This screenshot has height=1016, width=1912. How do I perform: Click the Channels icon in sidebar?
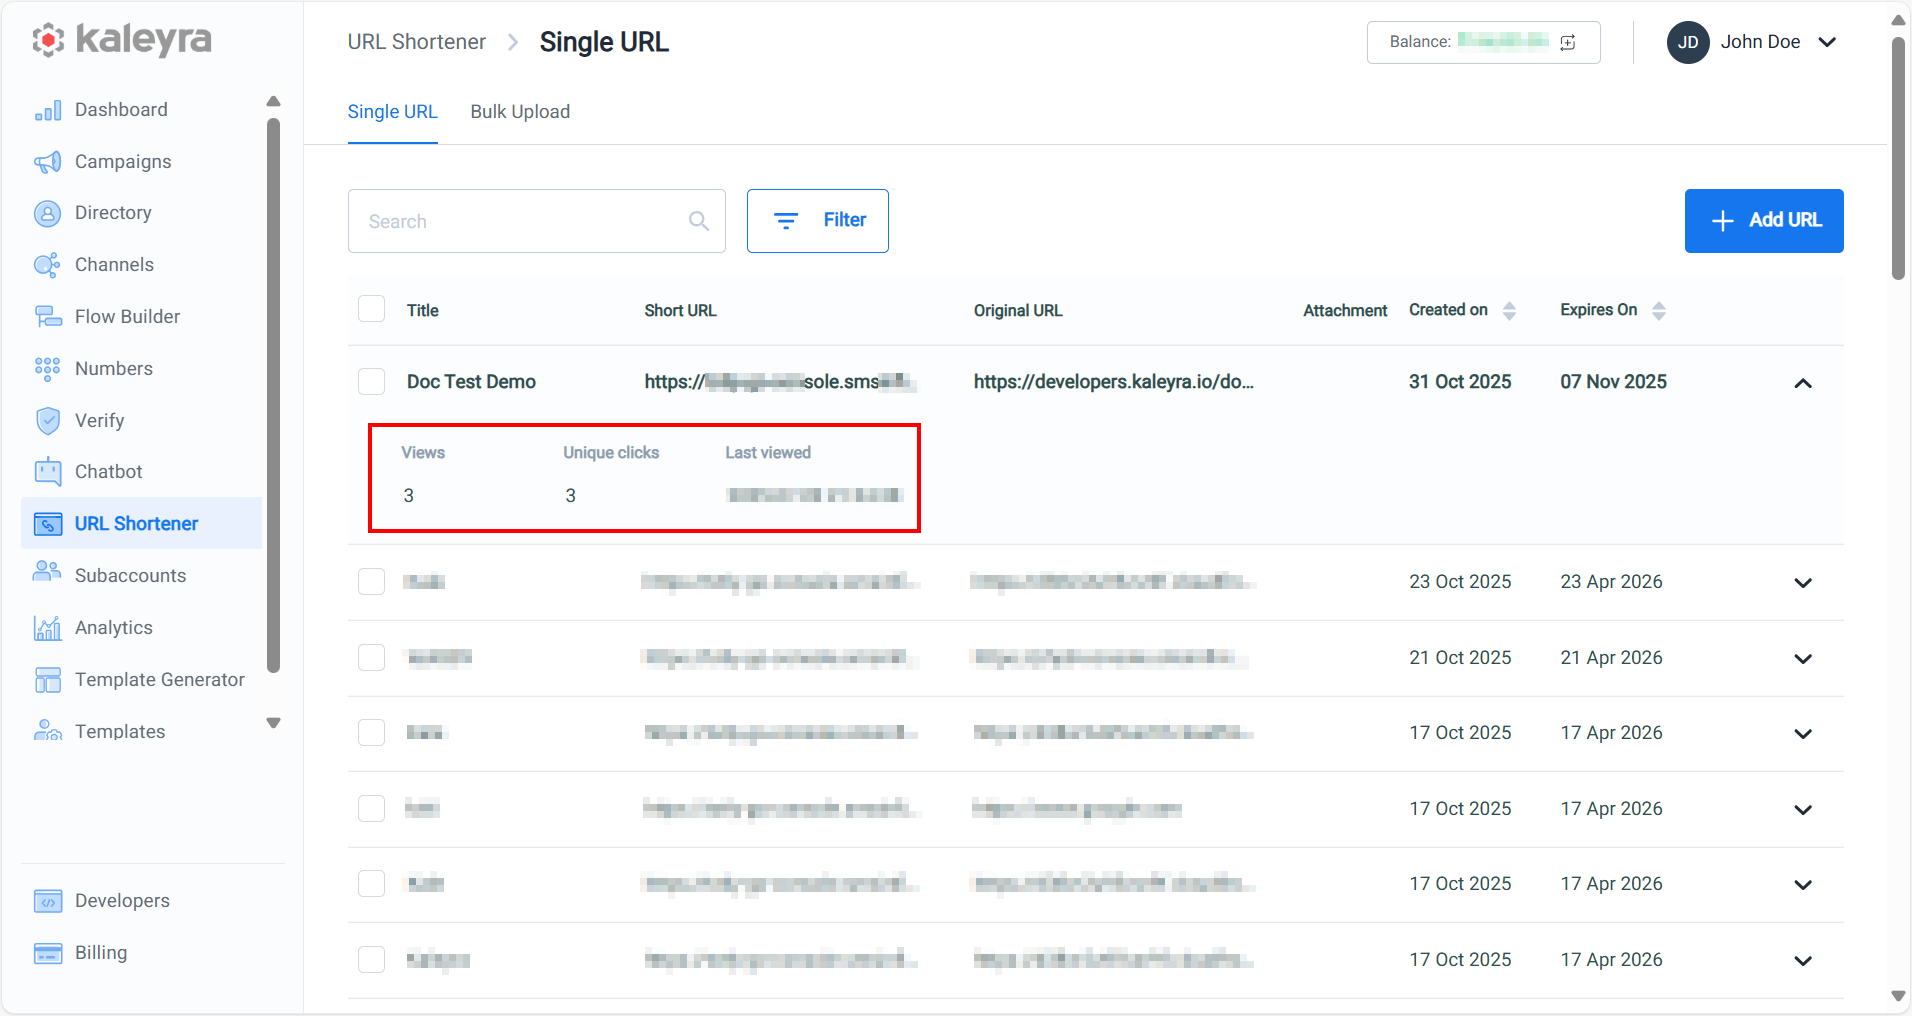(x=48, y=265)
